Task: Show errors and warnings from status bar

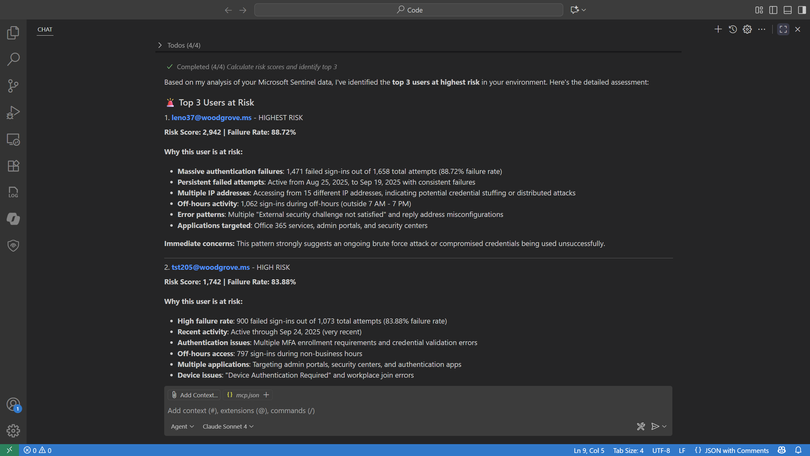Action: point(37,450)
